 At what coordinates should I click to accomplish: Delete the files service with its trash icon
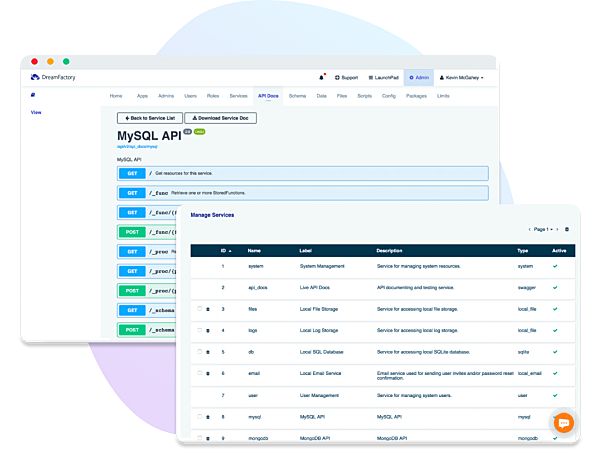[x=208, y=309]
